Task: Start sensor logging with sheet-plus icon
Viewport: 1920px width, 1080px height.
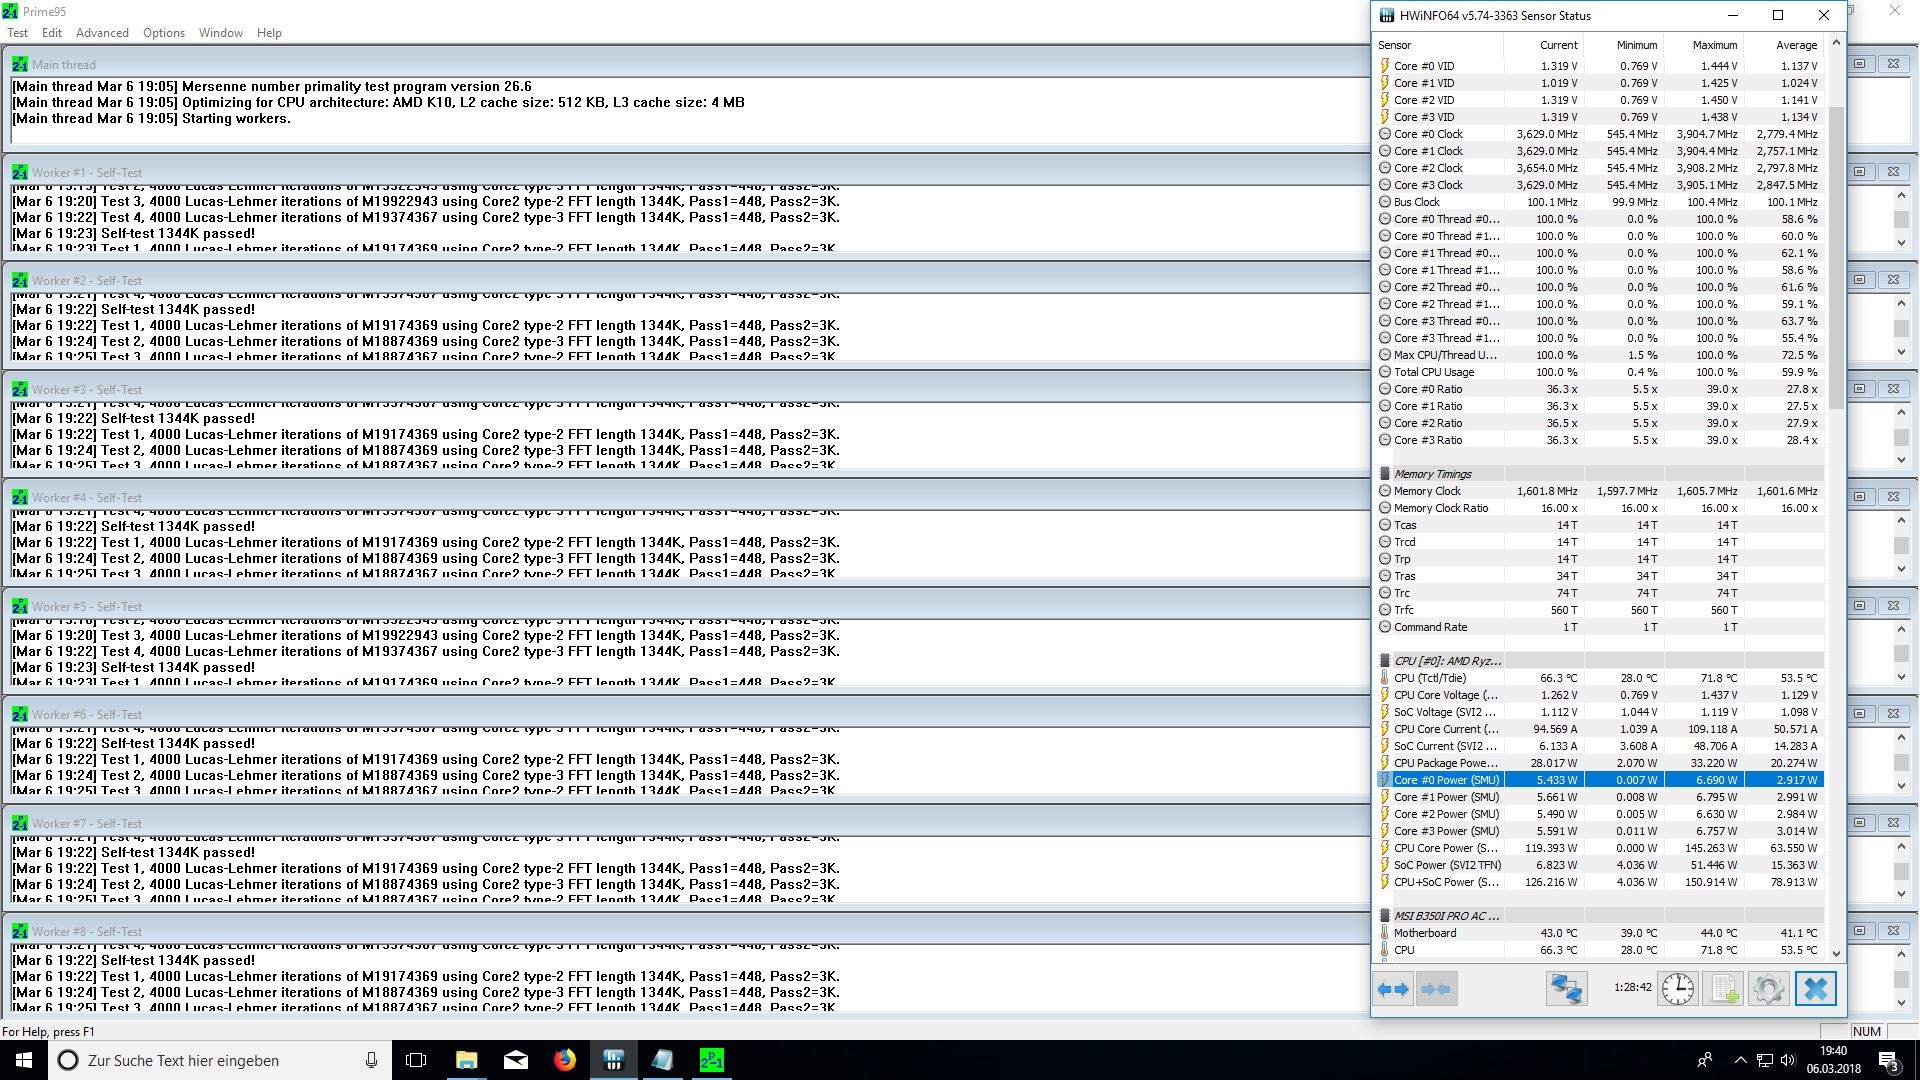Action: click(x=1724, y=989)
